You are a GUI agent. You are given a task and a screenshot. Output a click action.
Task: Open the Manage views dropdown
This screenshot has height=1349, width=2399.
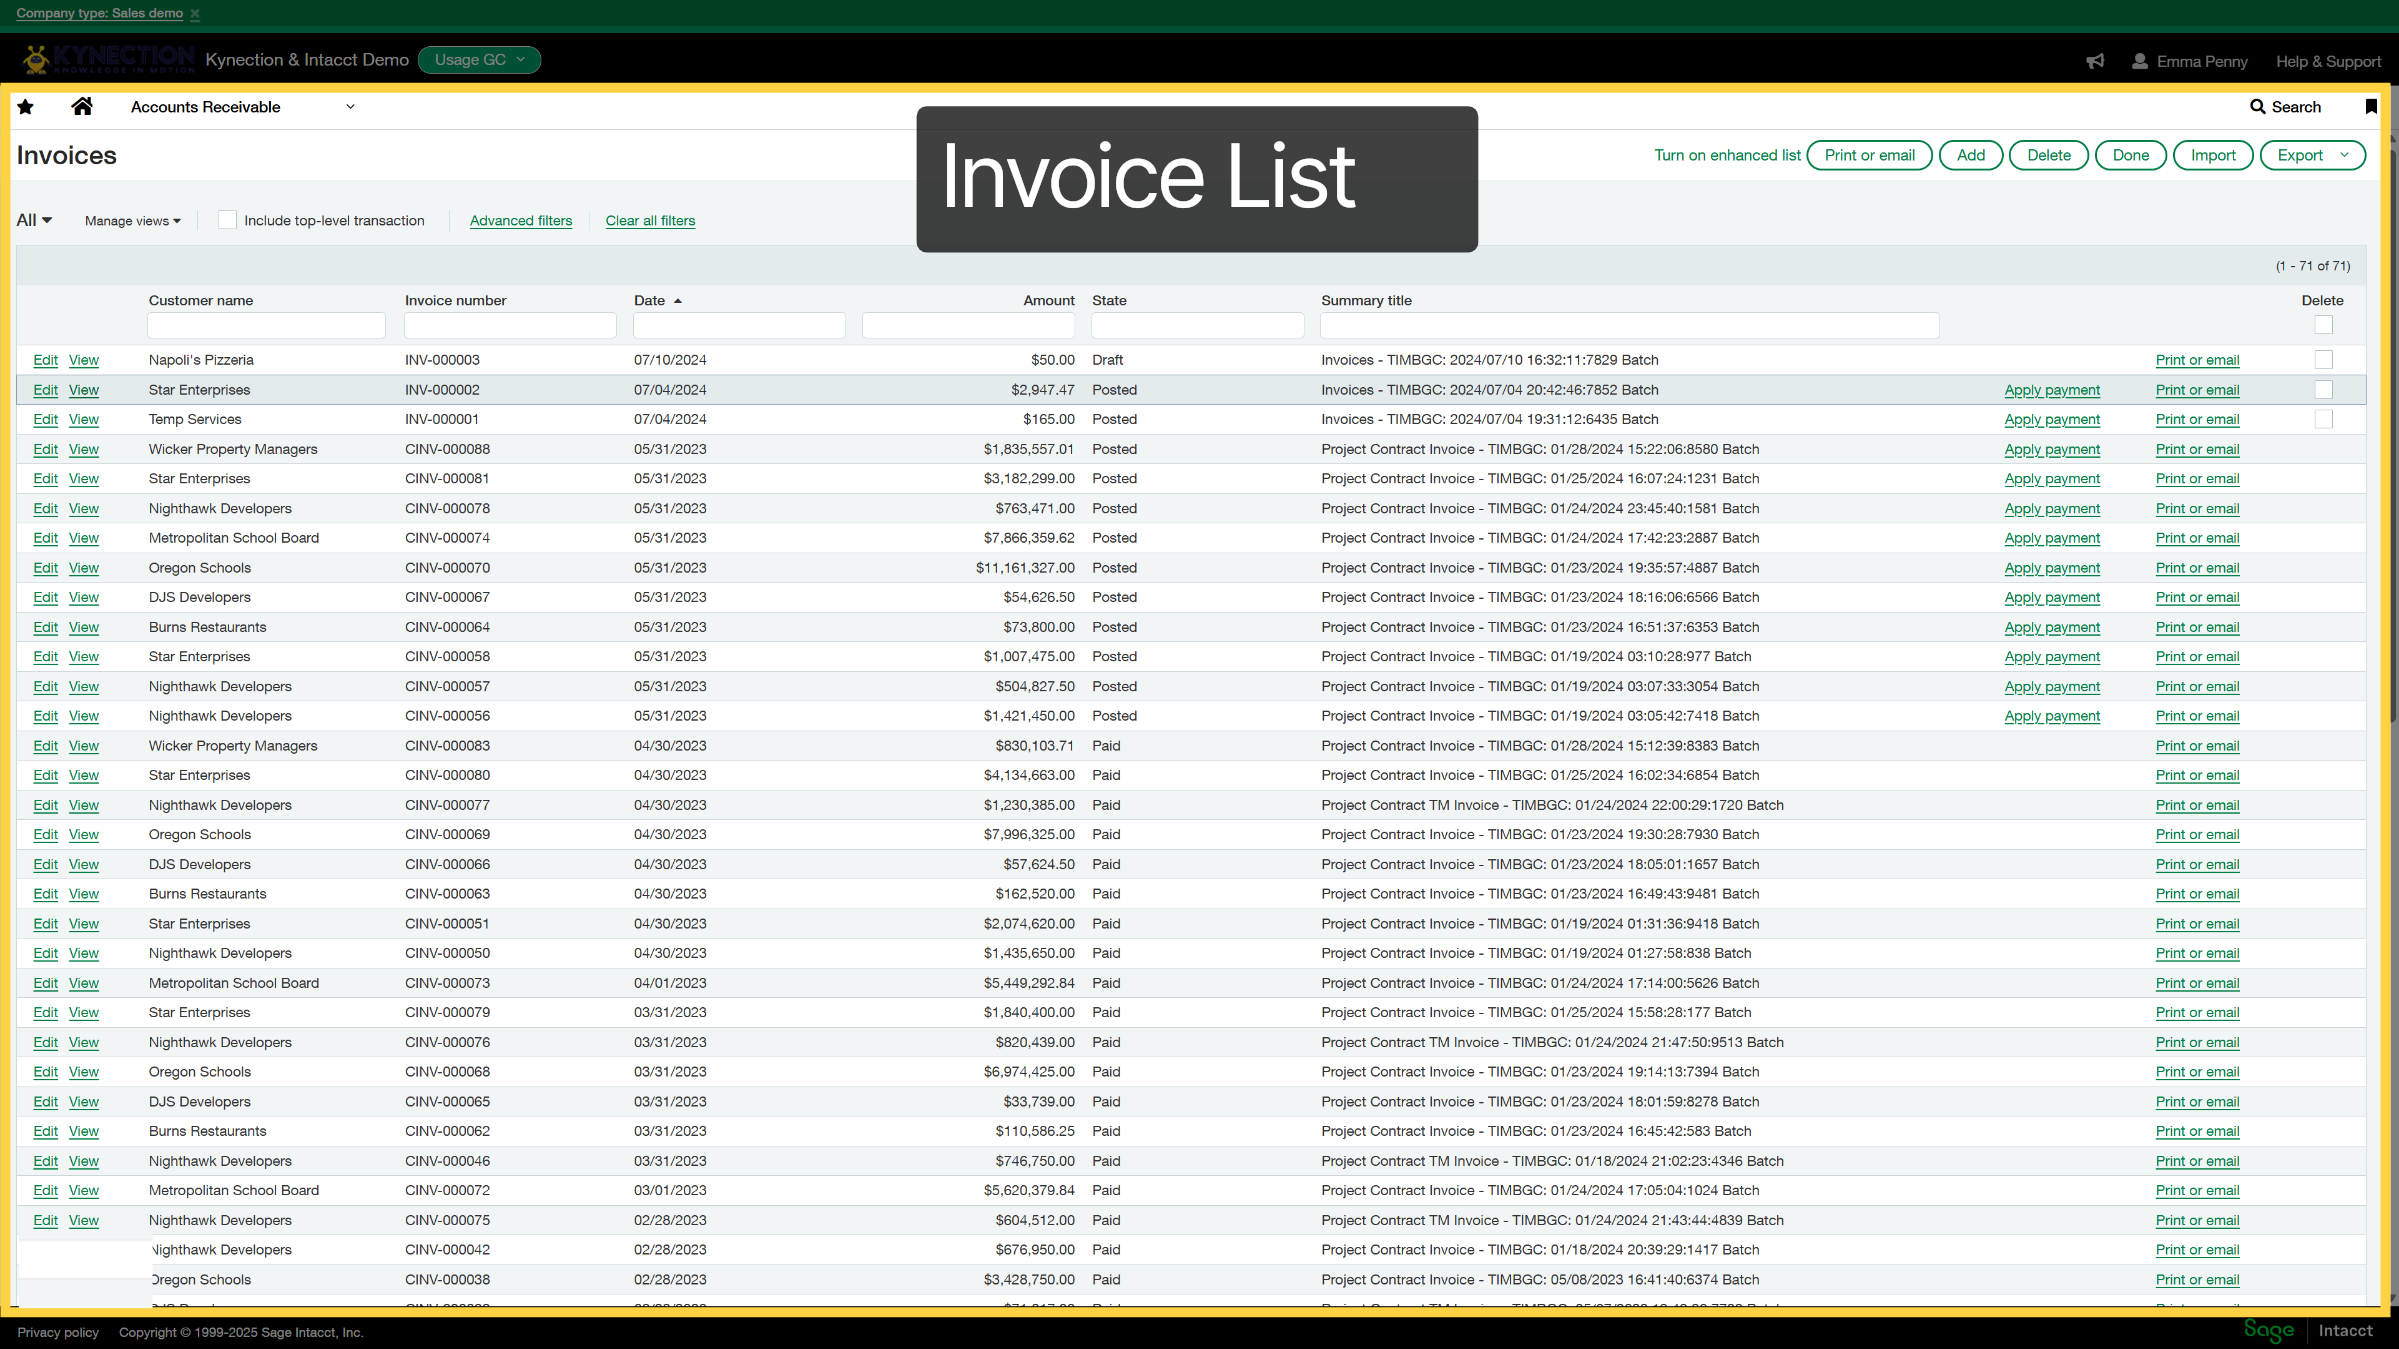(x=133, y=221)
